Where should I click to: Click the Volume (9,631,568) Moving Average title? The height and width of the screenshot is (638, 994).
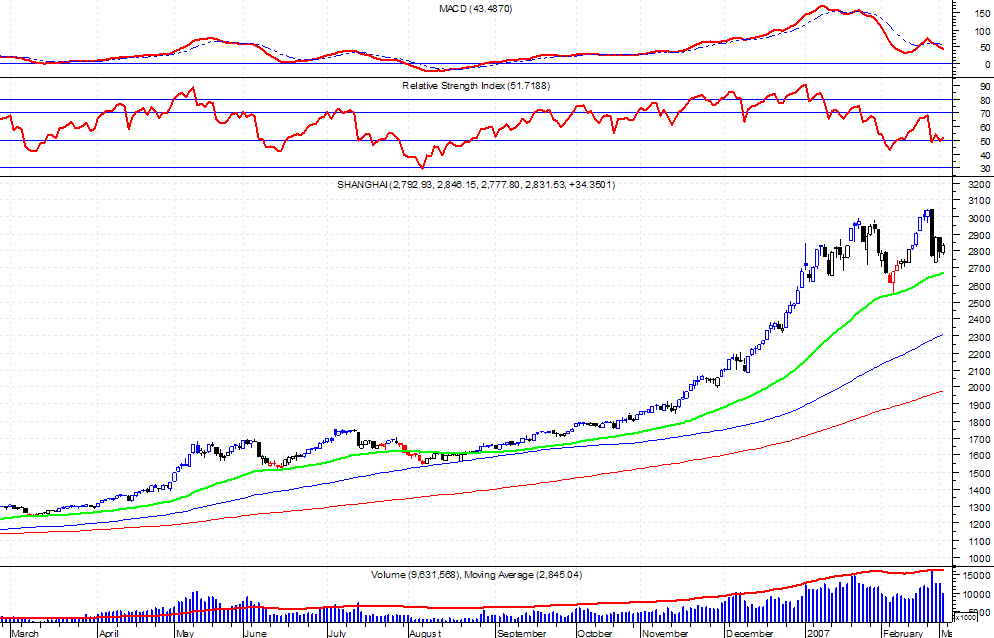(x=476, y=575)
